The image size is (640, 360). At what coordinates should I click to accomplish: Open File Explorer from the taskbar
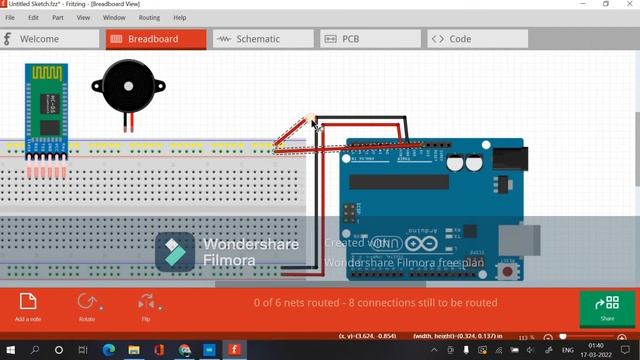pos(134,350)
